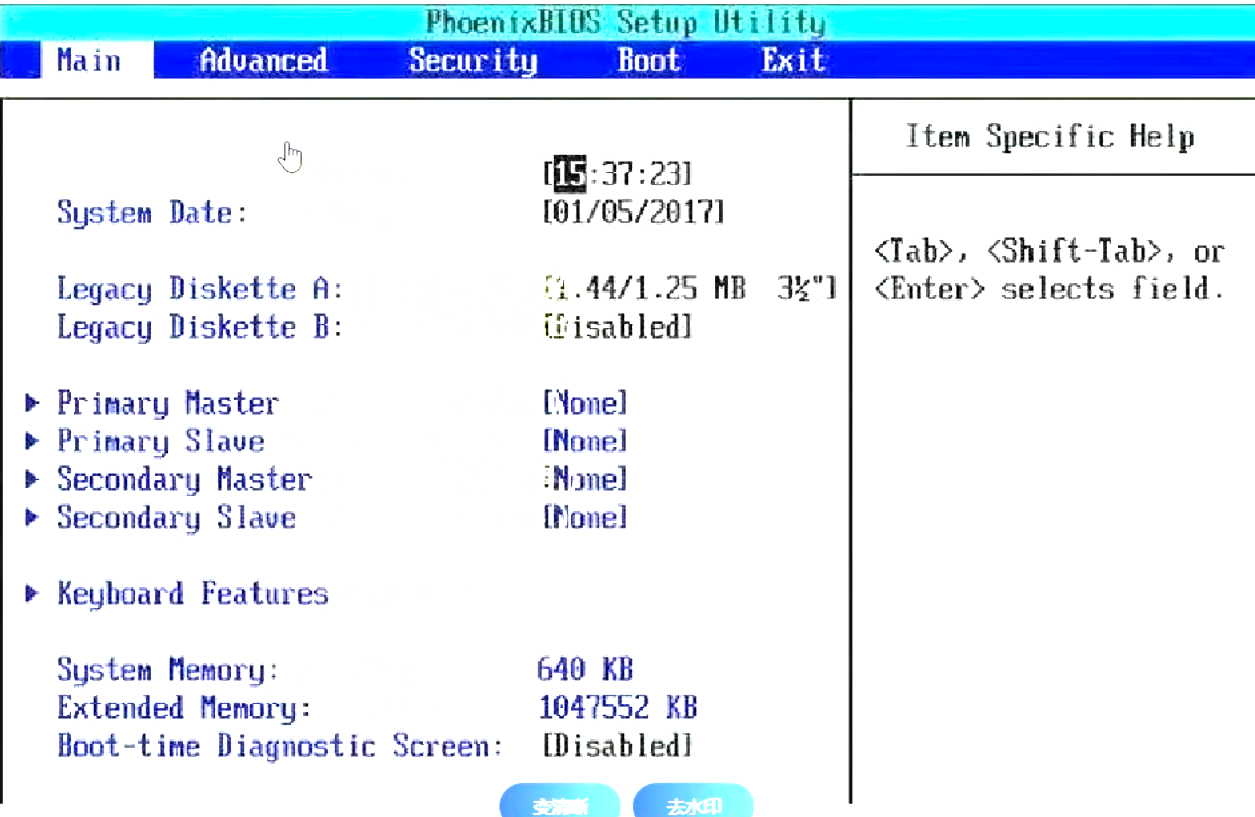Click the System Memory label
The width and height of the screenshot is (1255, 817).
coord(168,670)
